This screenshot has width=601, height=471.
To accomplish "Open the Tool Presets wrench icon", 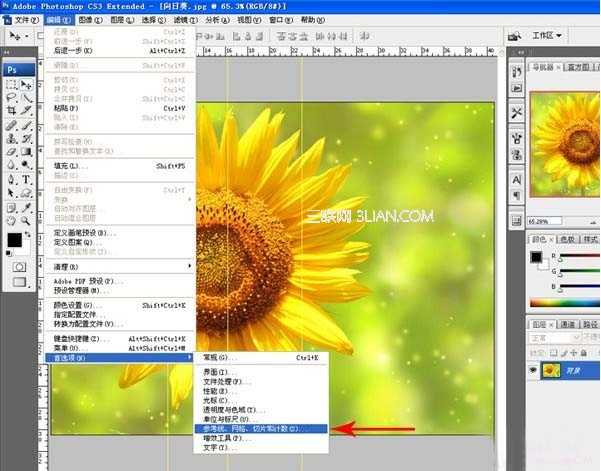I will (517, 113).
